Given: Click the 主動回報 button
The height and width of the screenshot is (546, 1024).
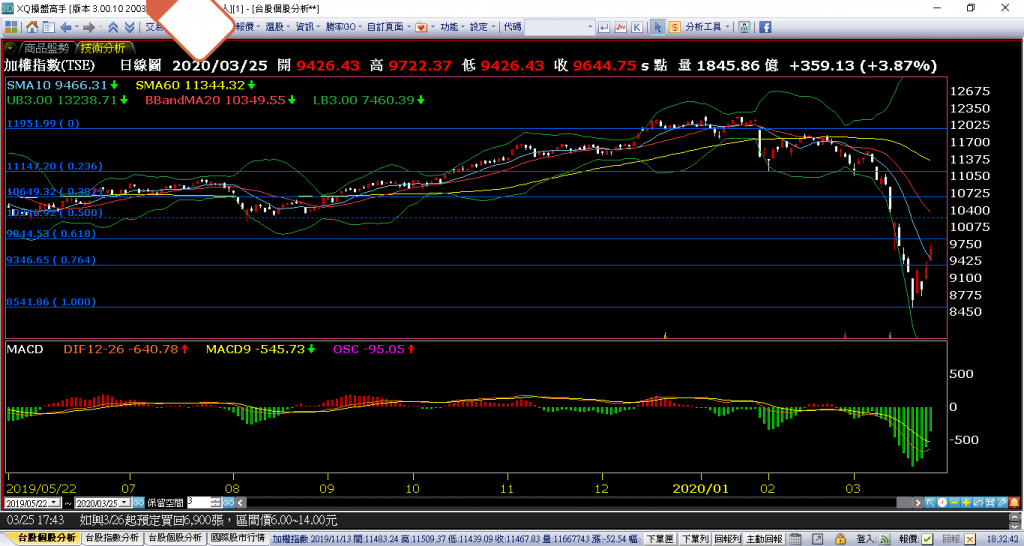Looking at the screenshot, I should [764, 538].
